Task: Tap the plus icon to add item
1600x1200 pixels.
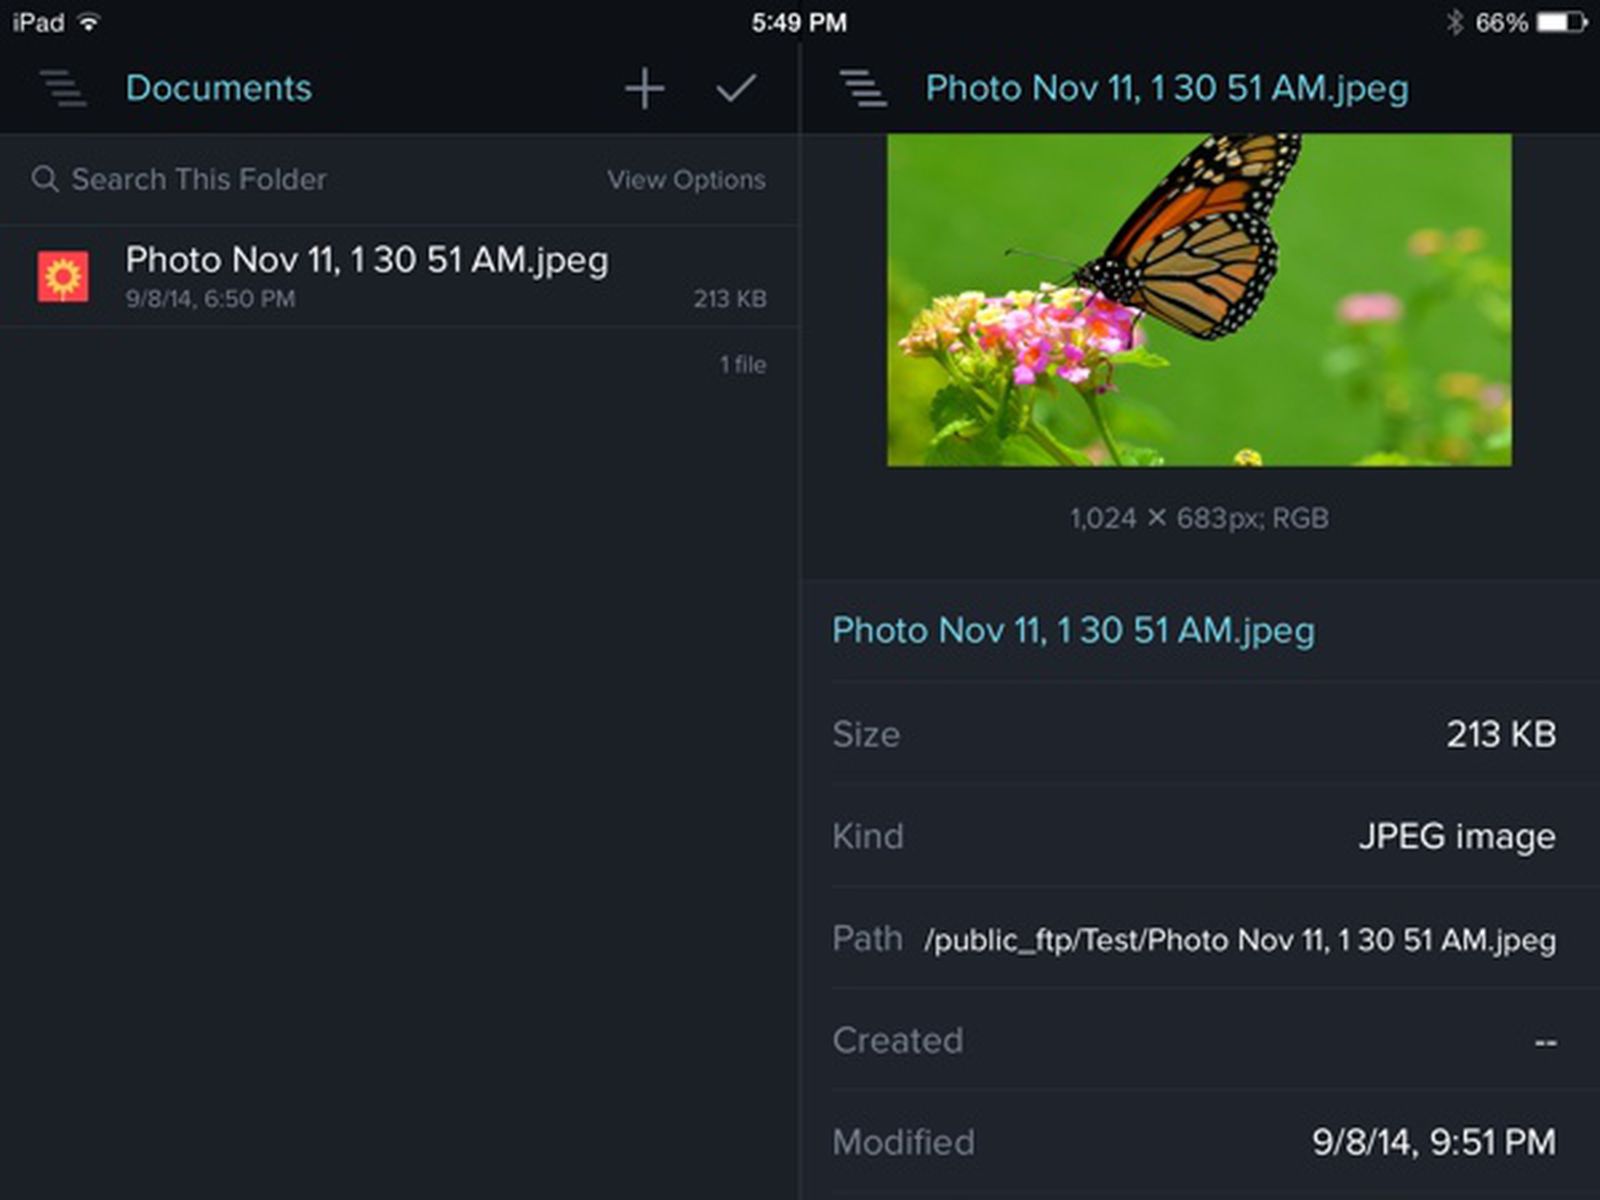Action: tap(645, 88)
